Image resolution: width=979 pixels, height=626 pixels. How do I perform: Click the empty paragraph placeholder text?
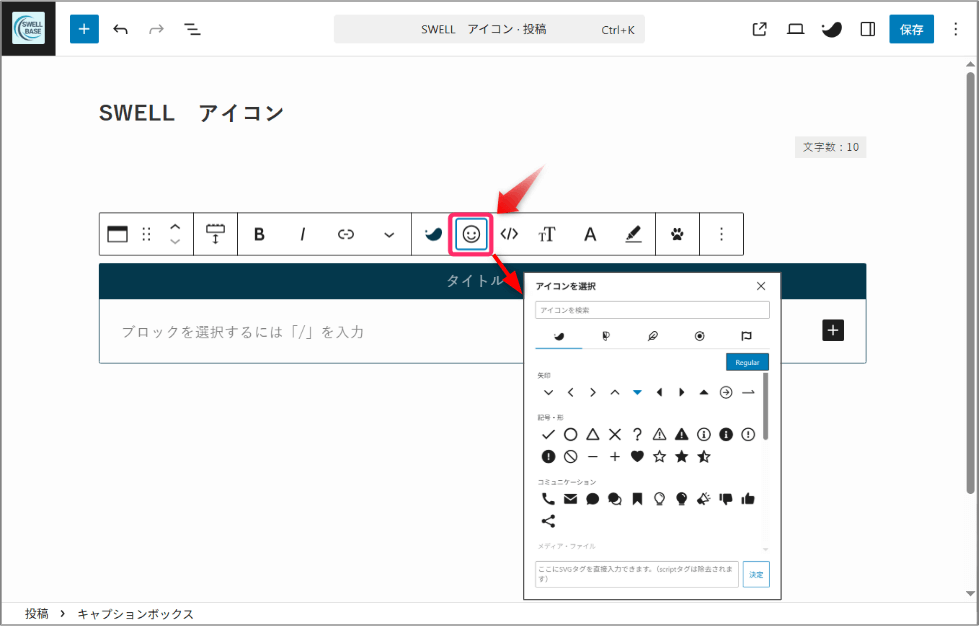click(242, 331)
